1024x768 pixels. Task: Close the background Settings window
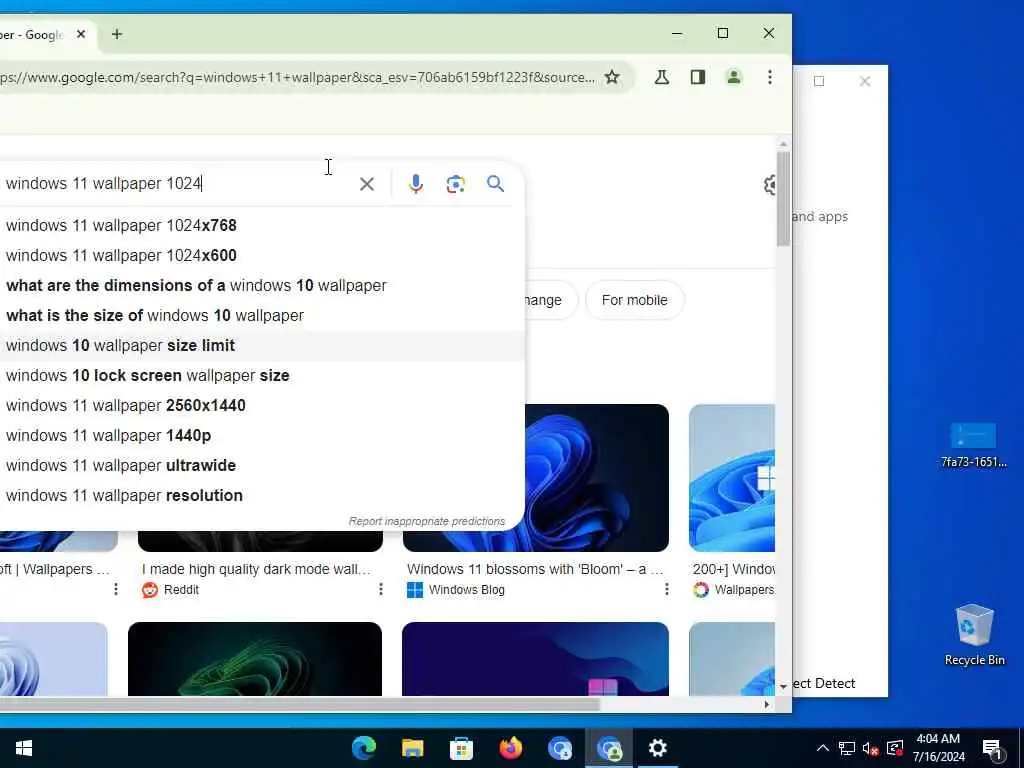[865, 81]
